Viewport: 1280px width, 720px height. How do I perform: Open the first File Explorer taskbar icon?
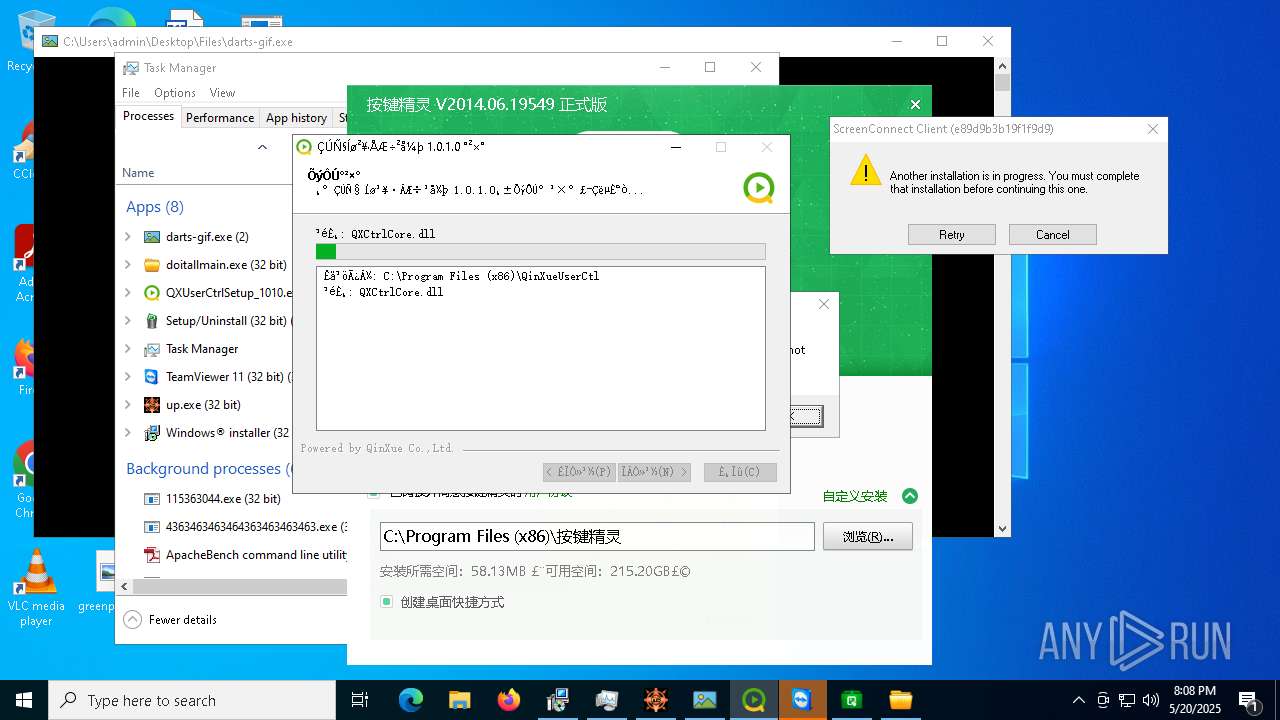click(x=460, y=700)
